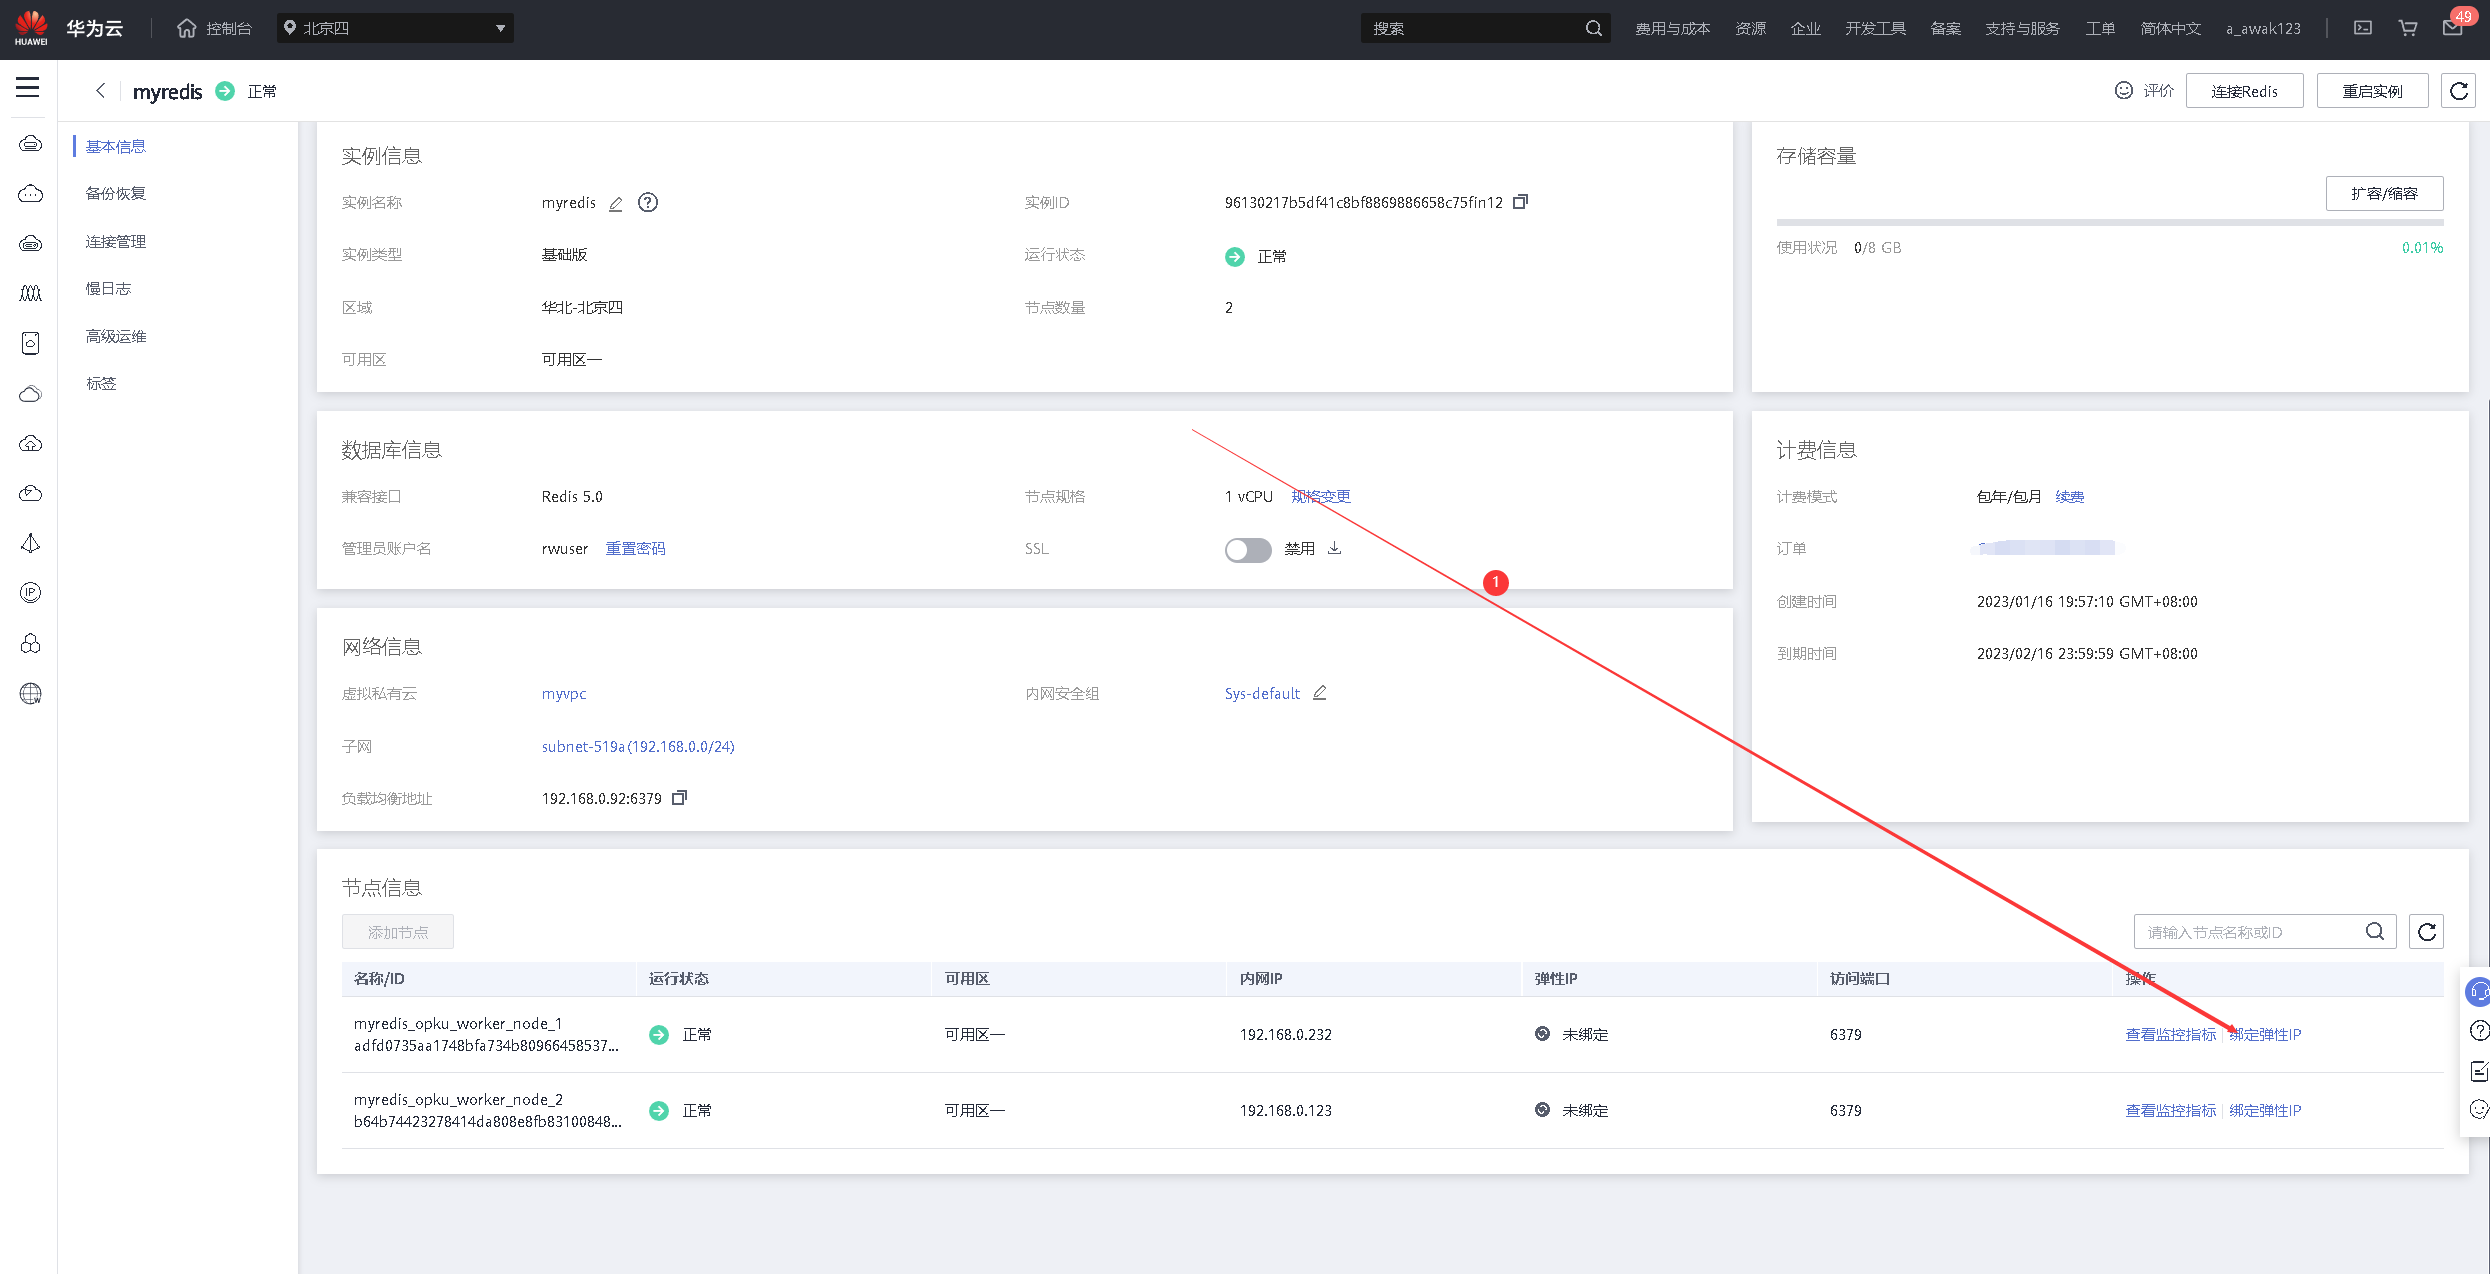Bind elastic IP for worker_node_2
This screenshot has width=2490, height=1274.
2265,1110
